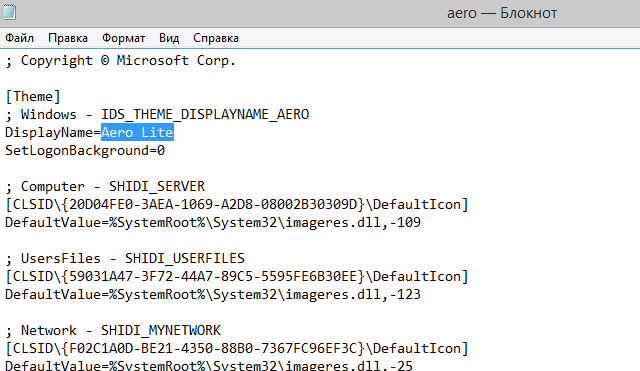The height and width of the screenshot is (371, 640).
Task: Click the '[Theme]' section header line
Action: (x=33, y=97)
